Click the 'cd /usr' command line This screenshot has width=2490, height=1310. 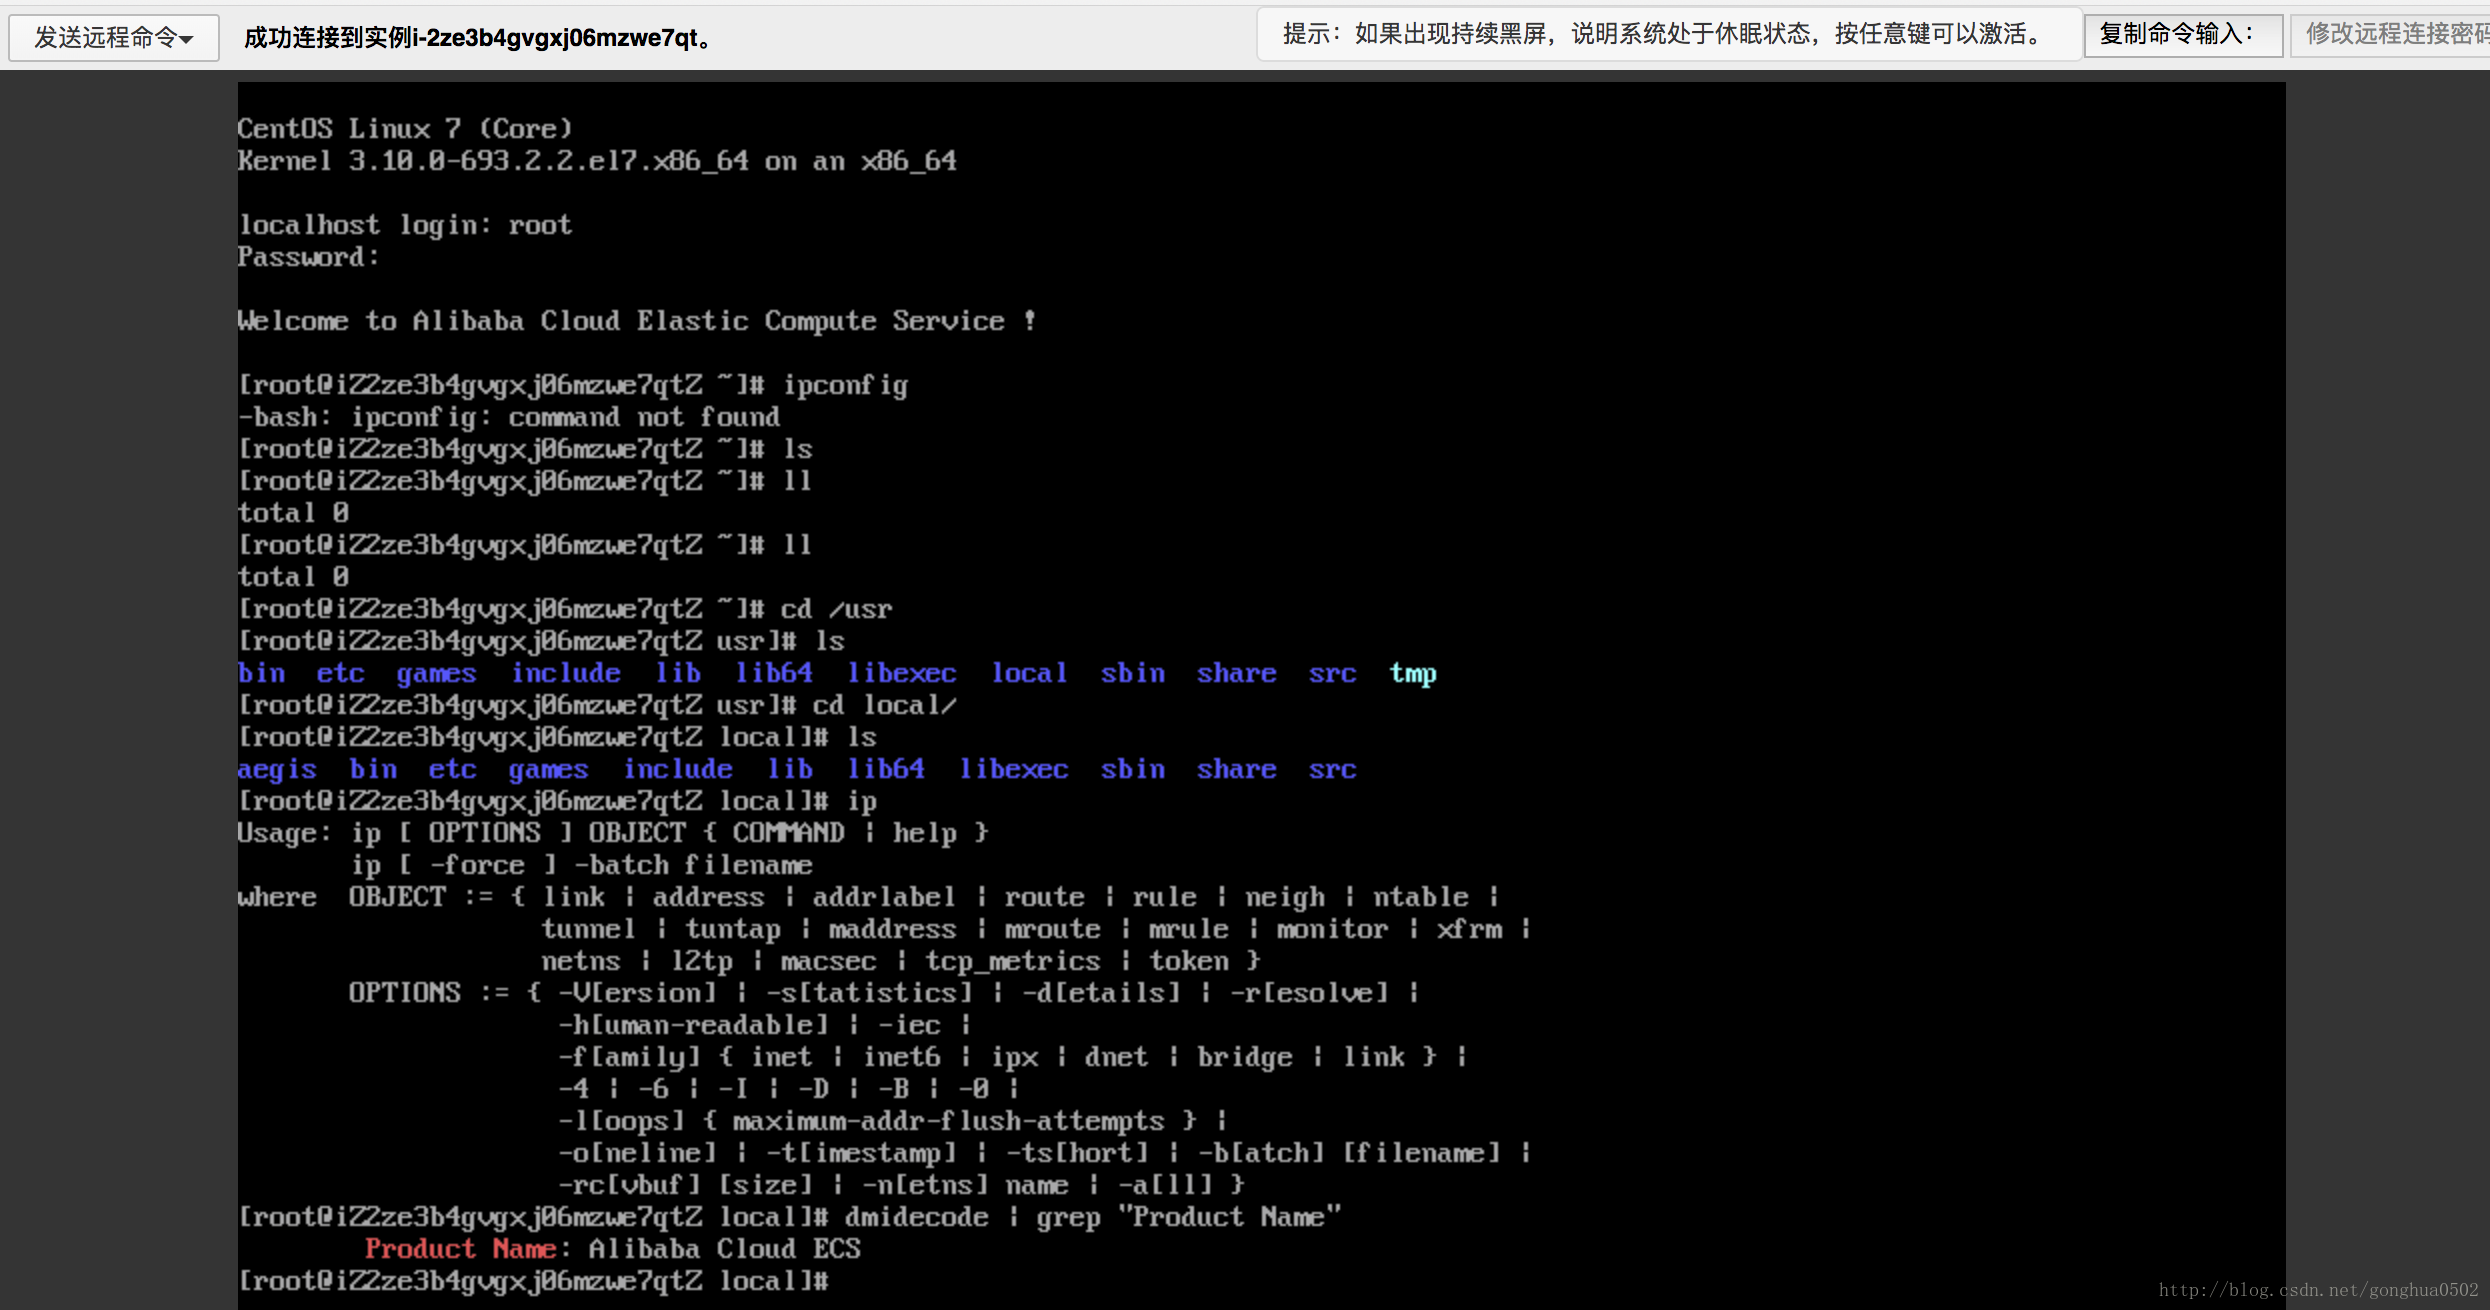565,609
